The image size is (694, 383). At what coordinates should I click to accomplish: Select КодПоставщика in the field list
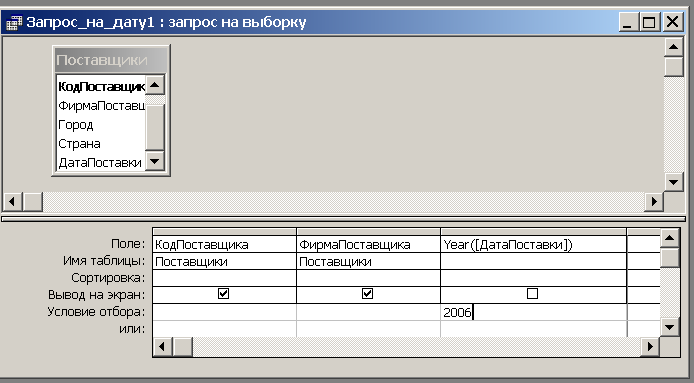[x=101, y=86]
